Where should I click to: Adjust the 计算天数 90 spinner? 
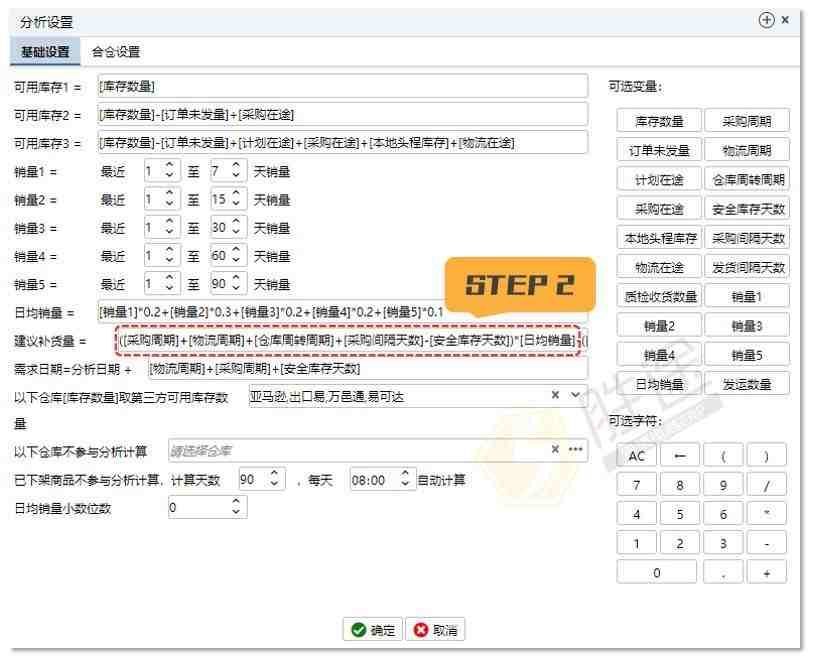point(275,480)
